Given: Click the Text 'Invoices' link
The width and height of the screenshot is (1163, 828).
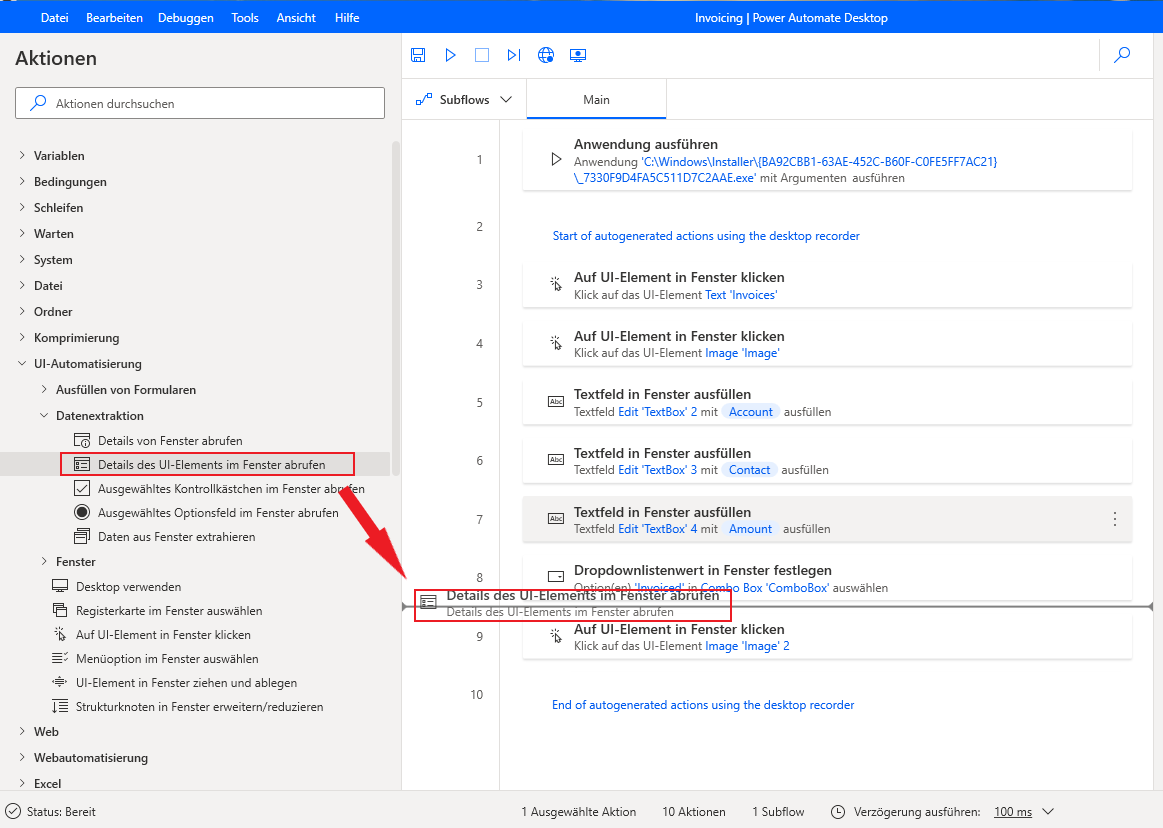Looking at the screenshot, I should 741,295.
